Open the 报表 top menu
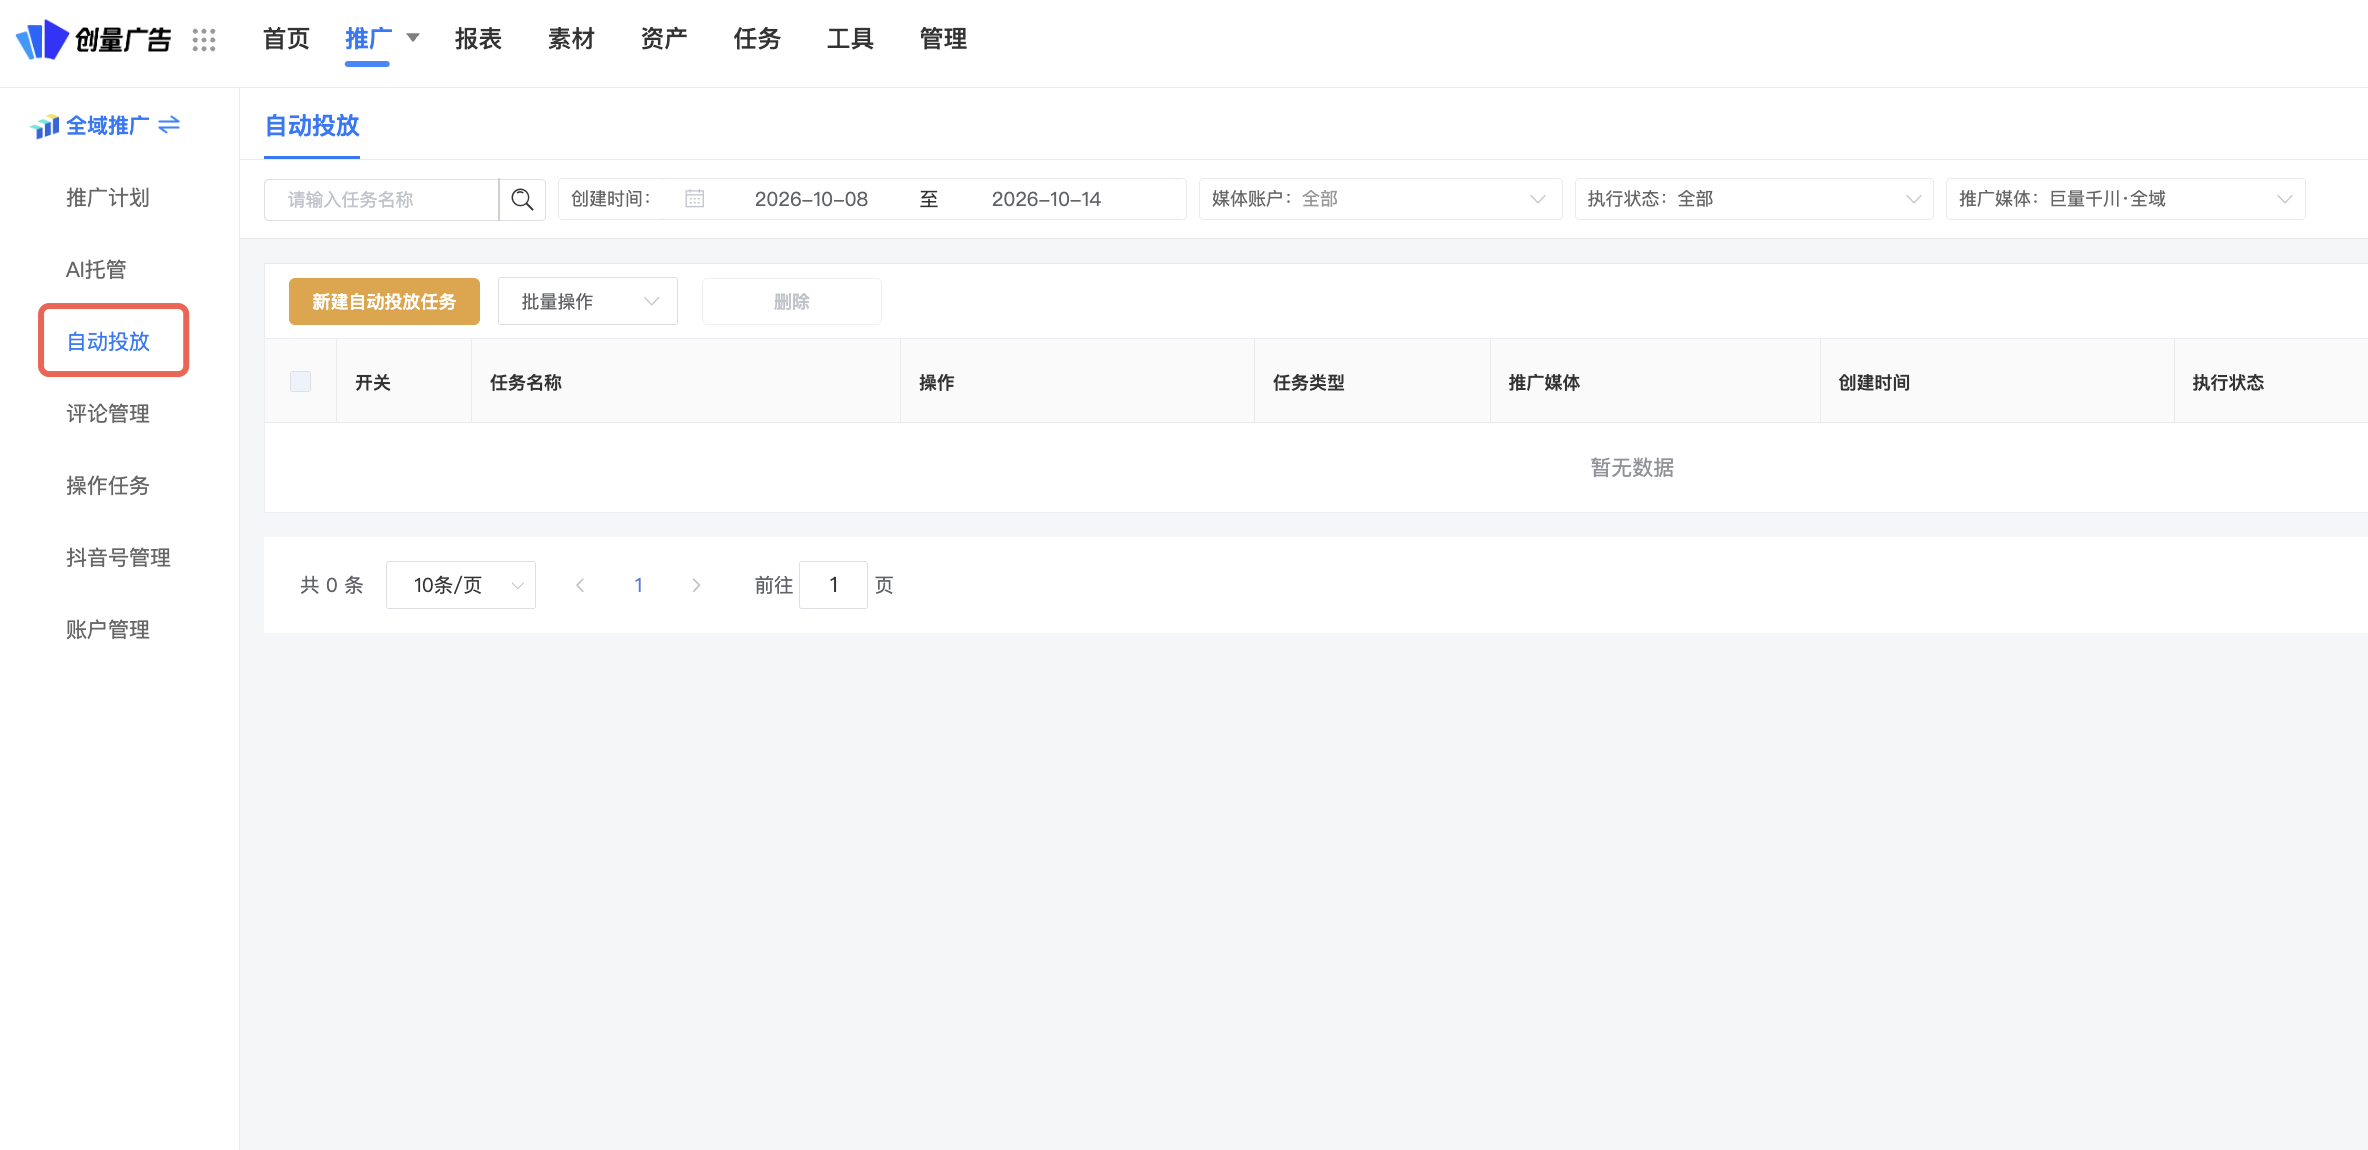The width and height of the screenshot is (2368, 1150). [x=478, y=39]
